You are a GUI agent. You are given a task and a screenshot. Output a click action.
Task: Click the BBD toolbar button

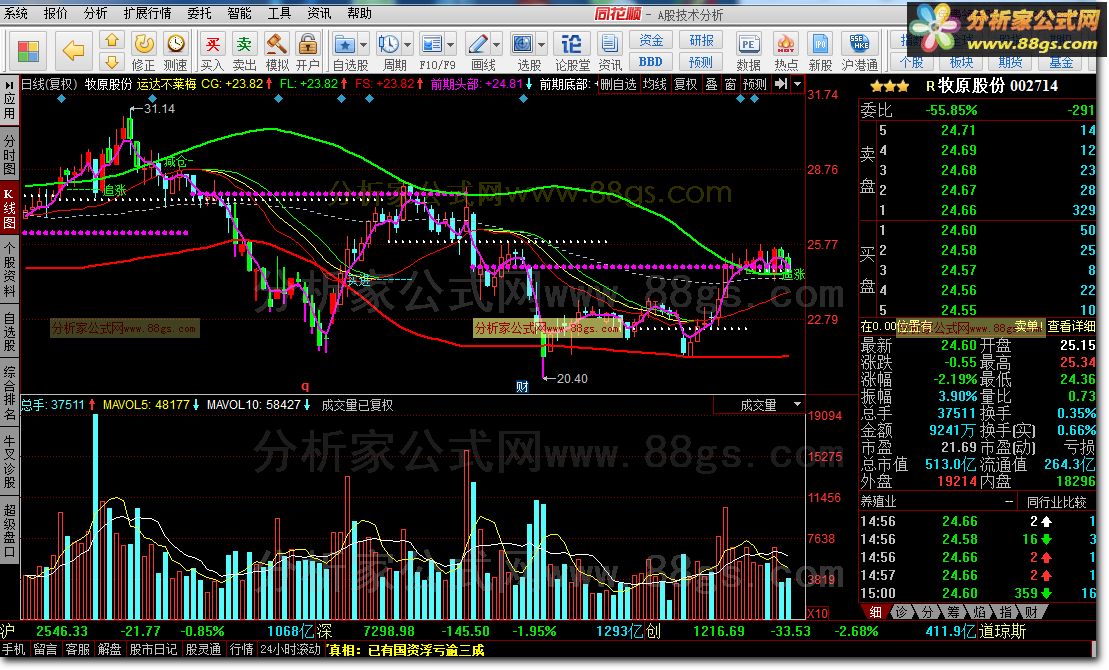[651, 62]
